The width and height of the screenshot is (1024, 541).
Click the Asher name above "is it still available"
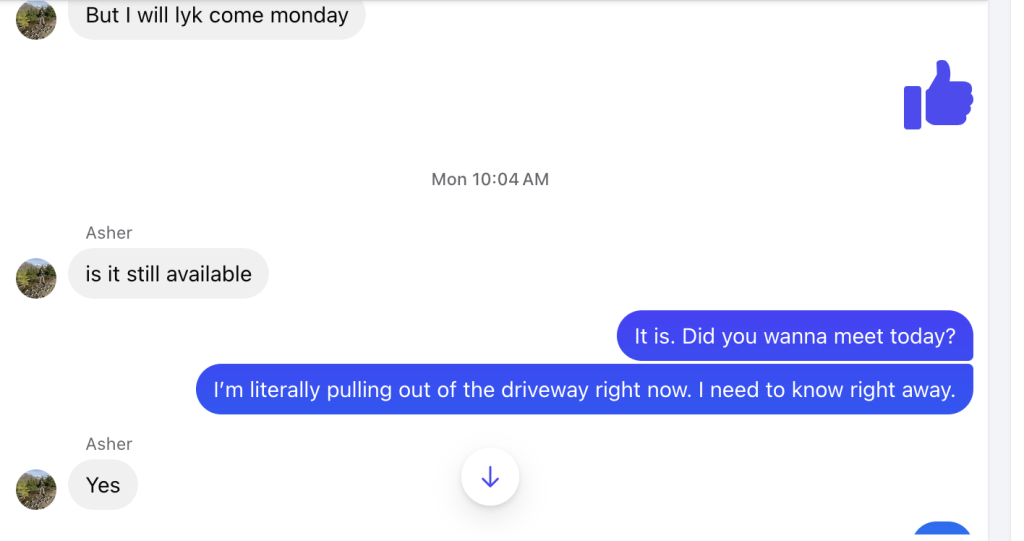coord(109,233)
